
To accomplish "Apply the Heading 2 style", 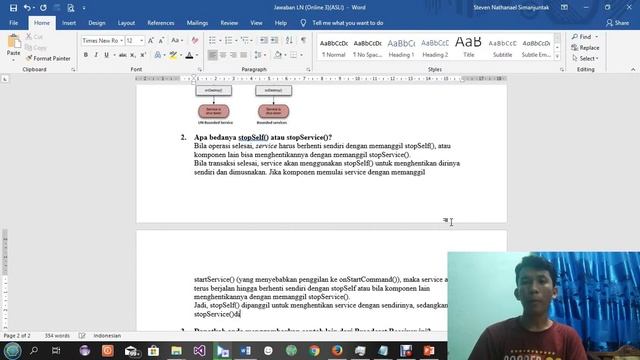I will pos(435,47).
